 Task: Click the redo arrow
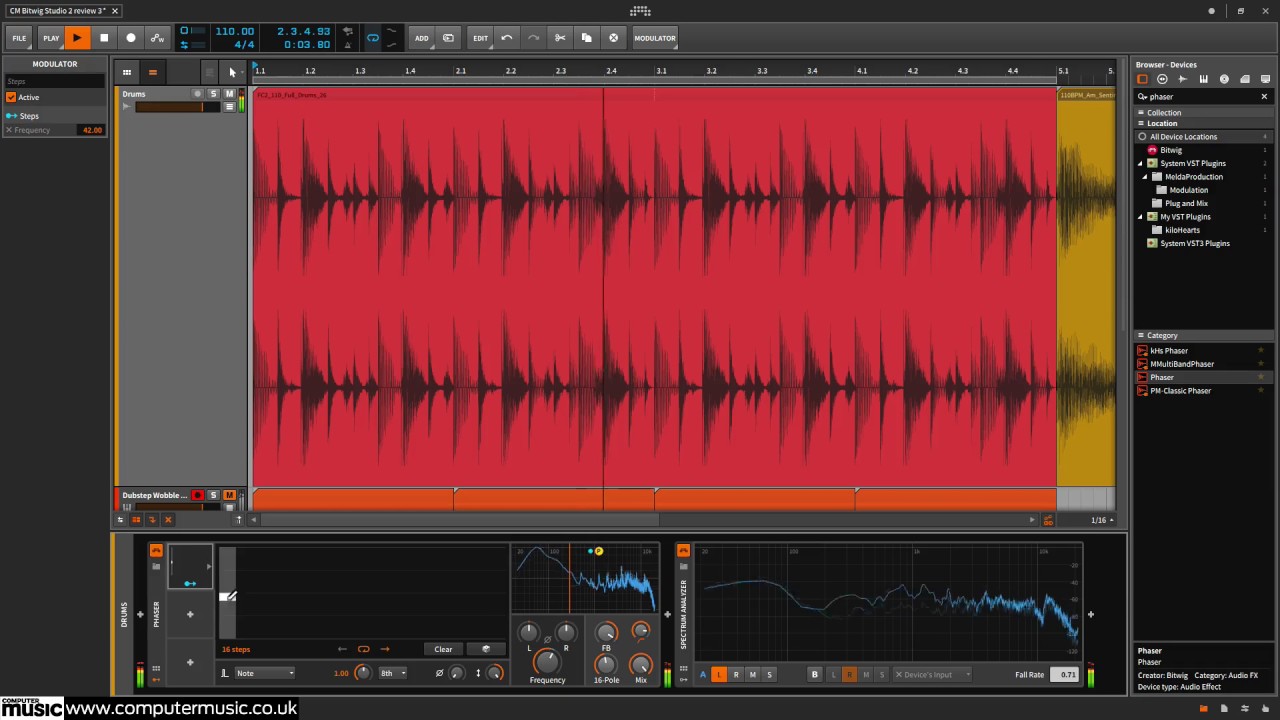[x=534, y=38]
